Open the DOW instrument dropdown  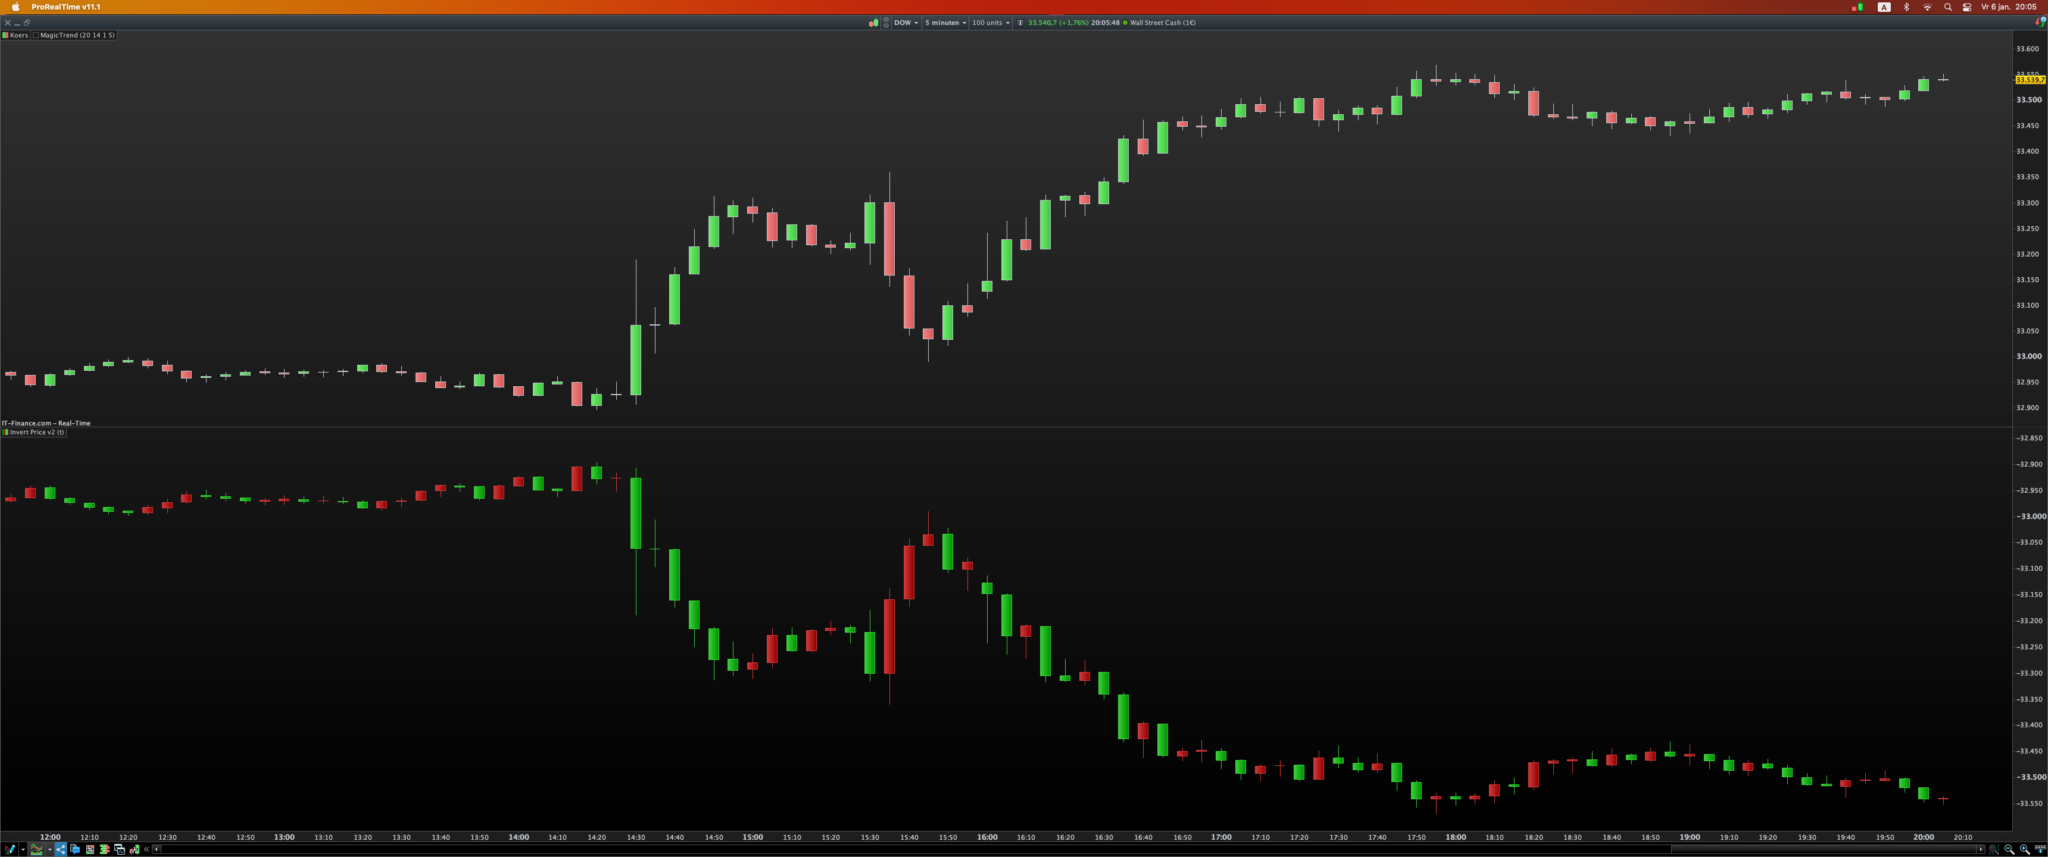pos(906,23)
